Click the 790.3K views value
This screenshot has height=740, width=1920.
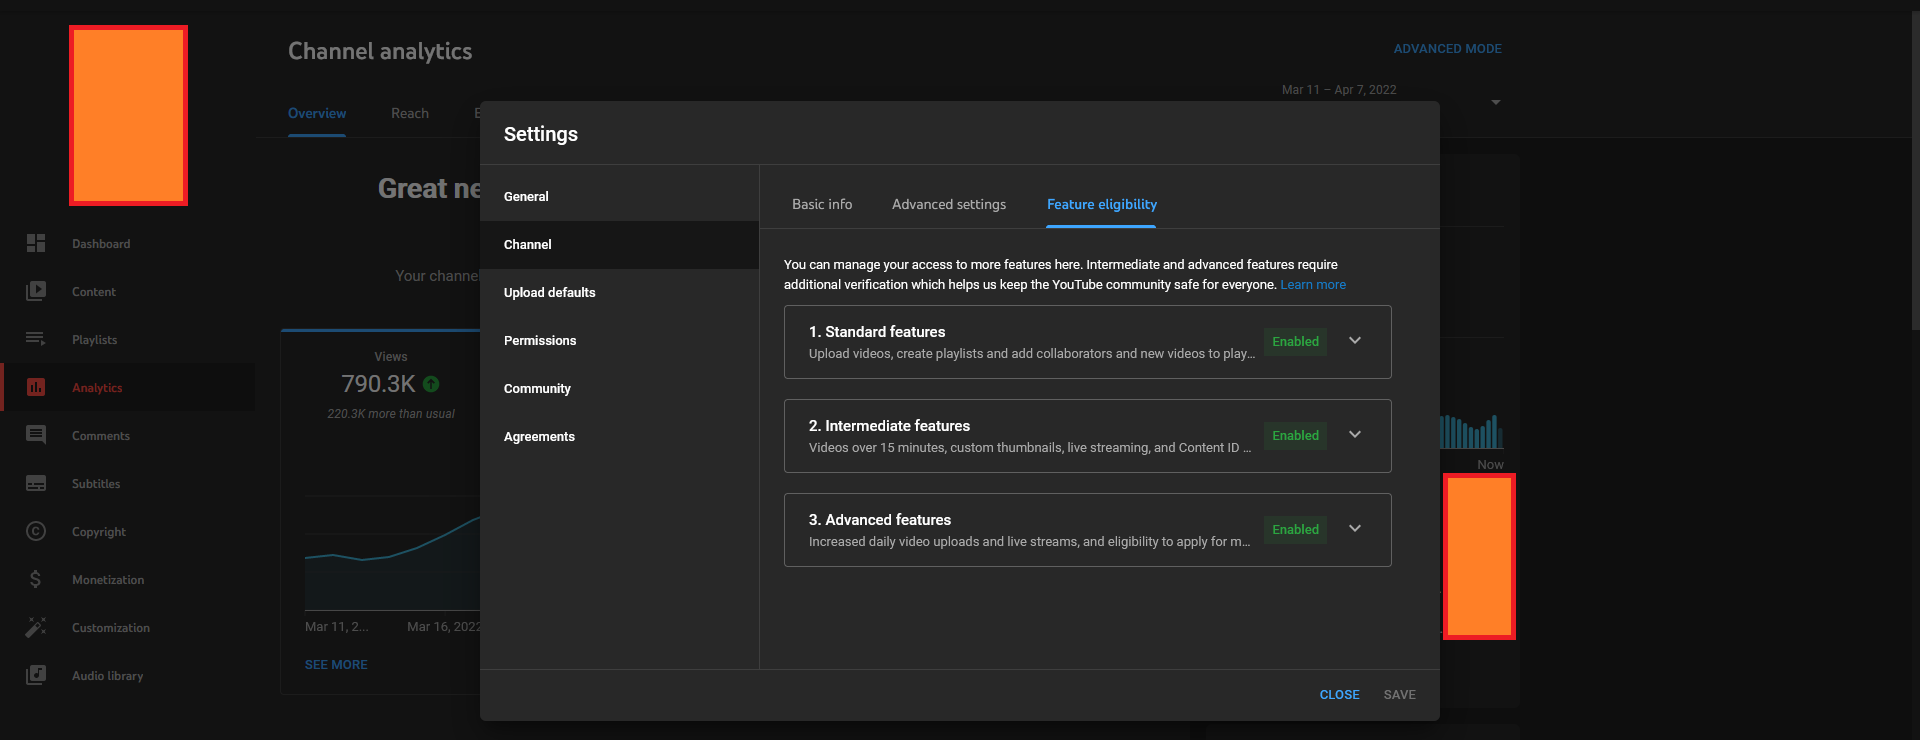[378, 384]
